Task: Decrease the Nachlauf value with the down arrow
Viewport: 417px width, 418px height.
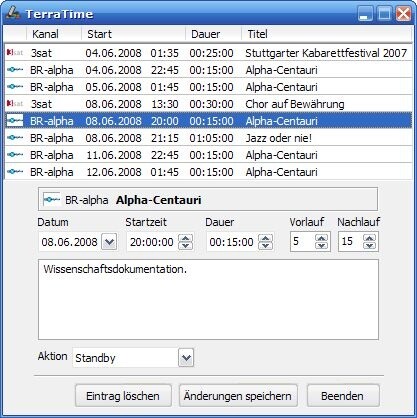Action: 369,246
